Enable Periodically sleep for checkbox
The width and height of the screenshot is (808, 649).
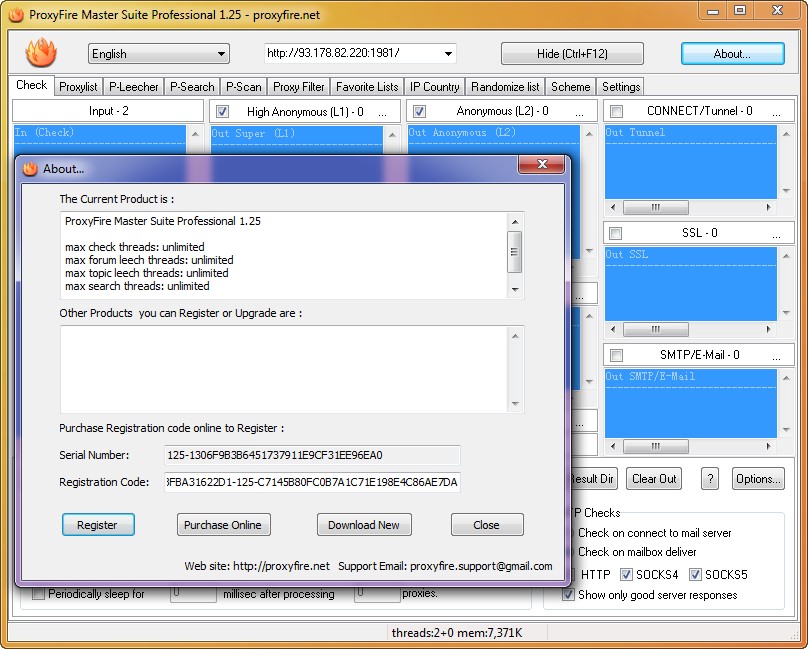(39, 594)
